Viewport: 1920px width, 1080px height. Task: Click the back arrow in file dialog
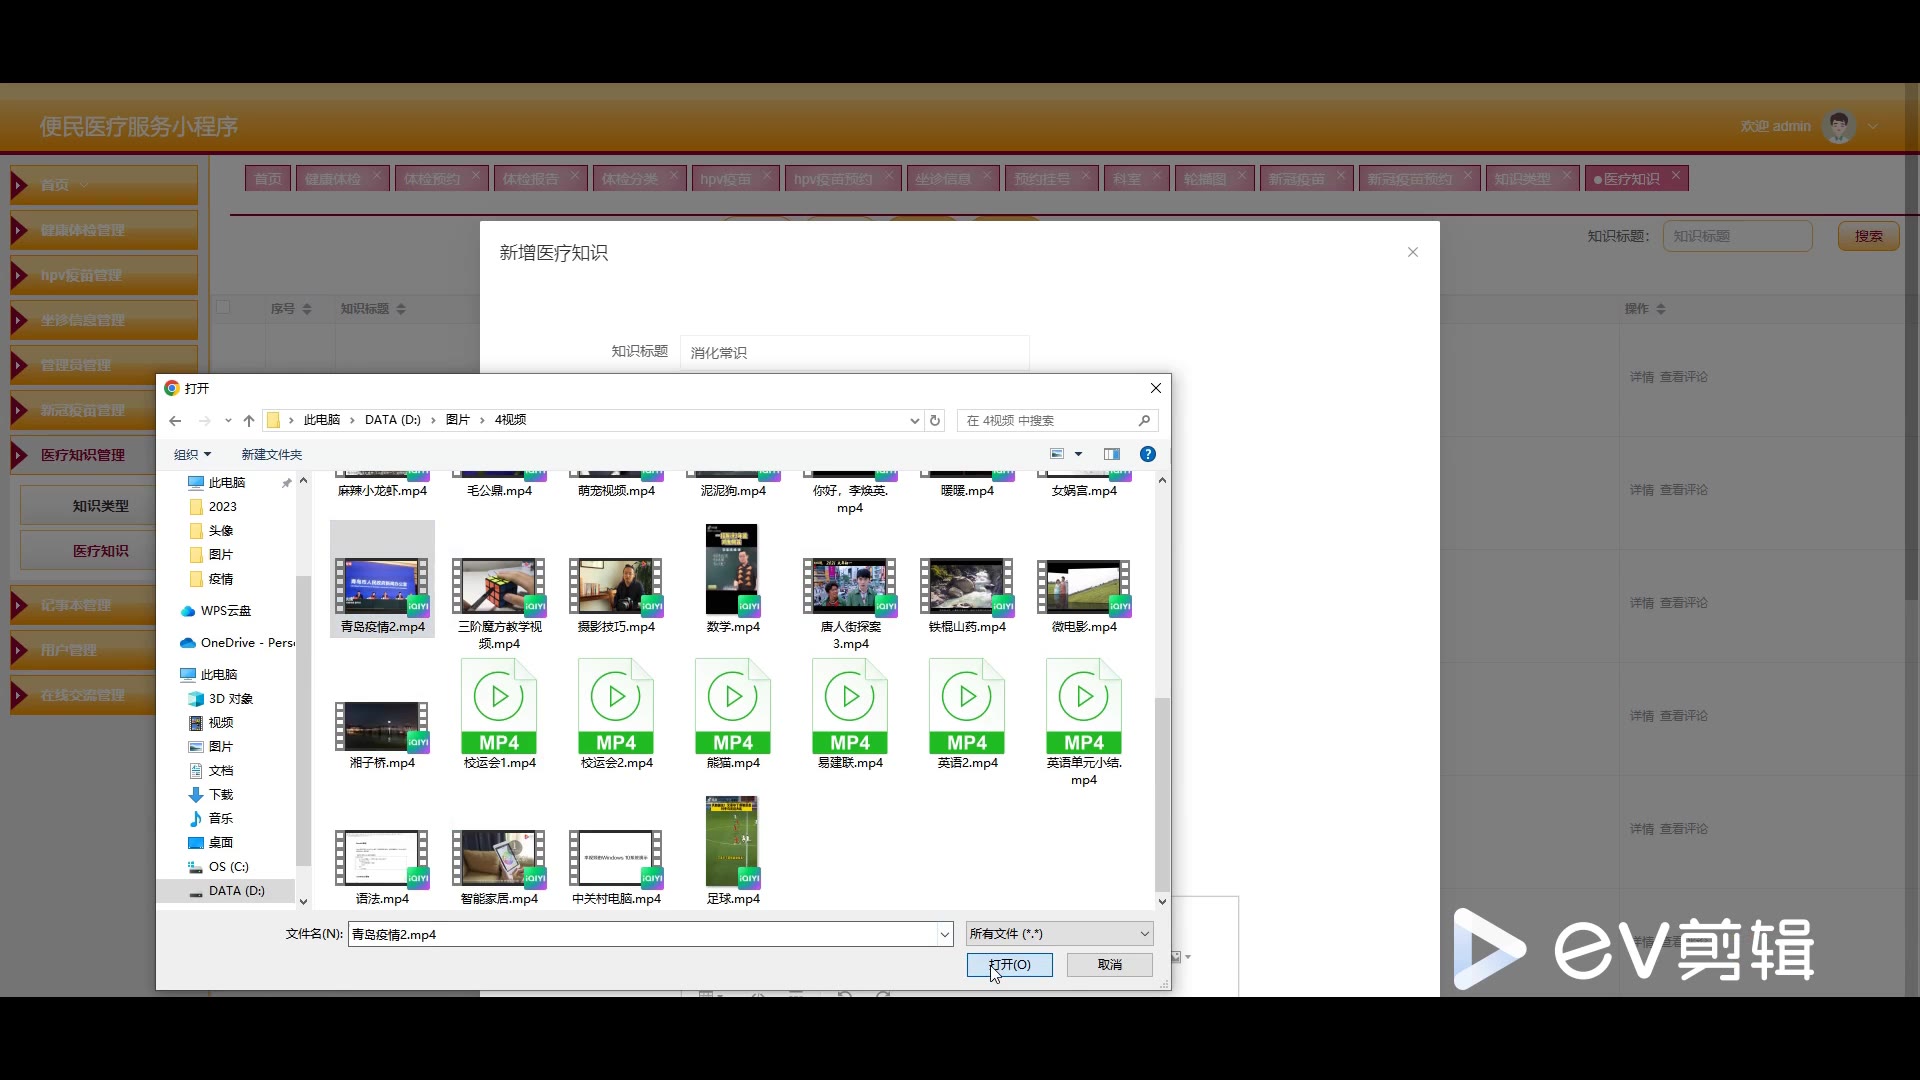[x=175, y=421]
